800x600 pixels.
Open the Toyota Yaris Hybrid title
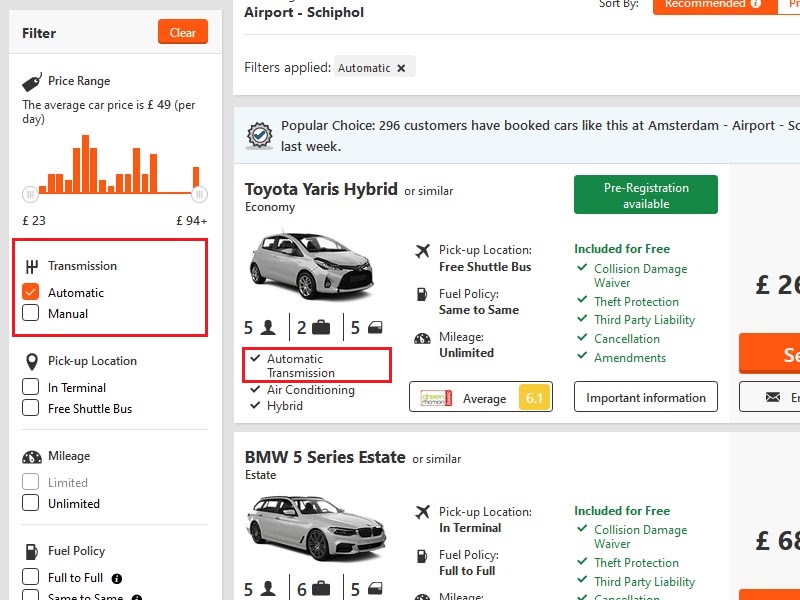321,189
